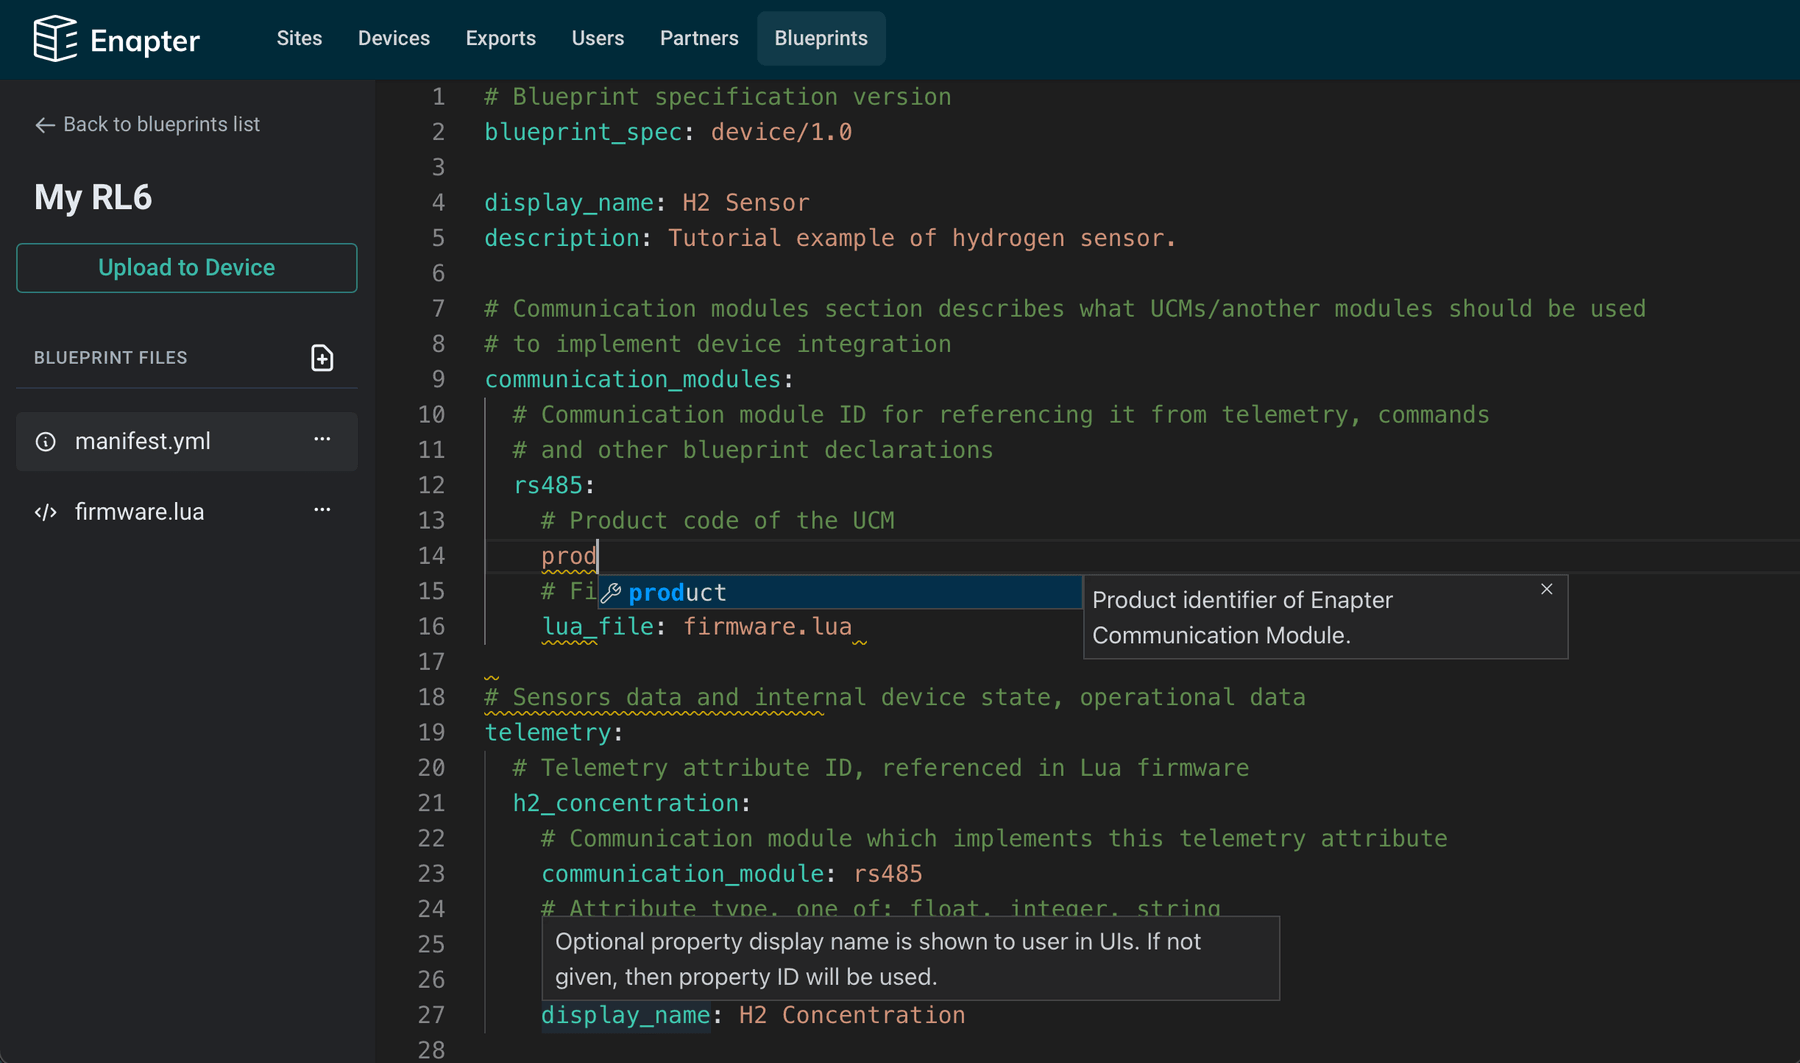This screenshot has height=1063, width=1800.
Task: Open the Devices section
Action: [393, 38]
